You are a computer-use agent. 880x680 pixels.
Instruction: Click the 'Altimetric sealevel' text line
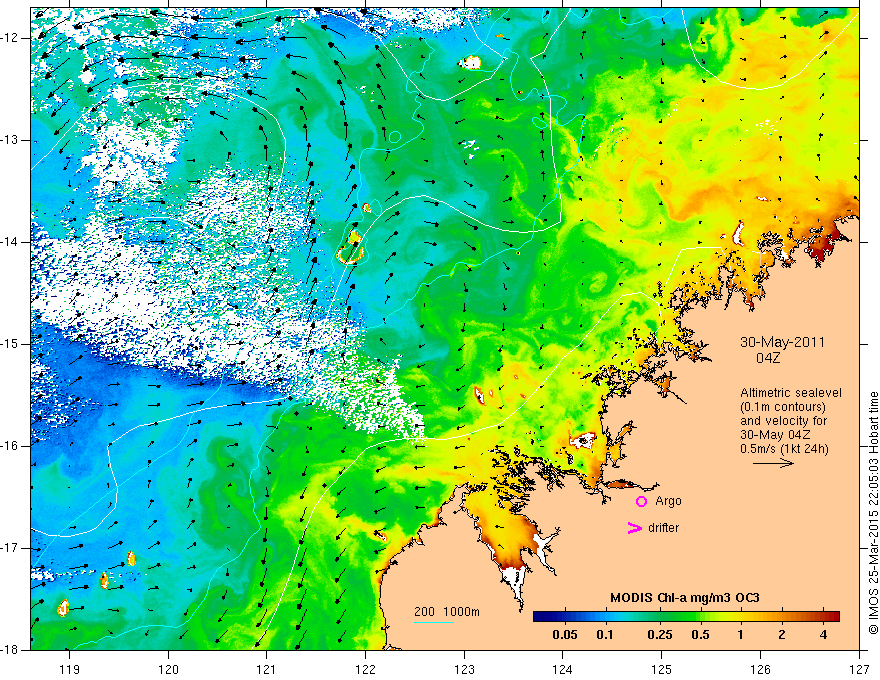(791, 393)
